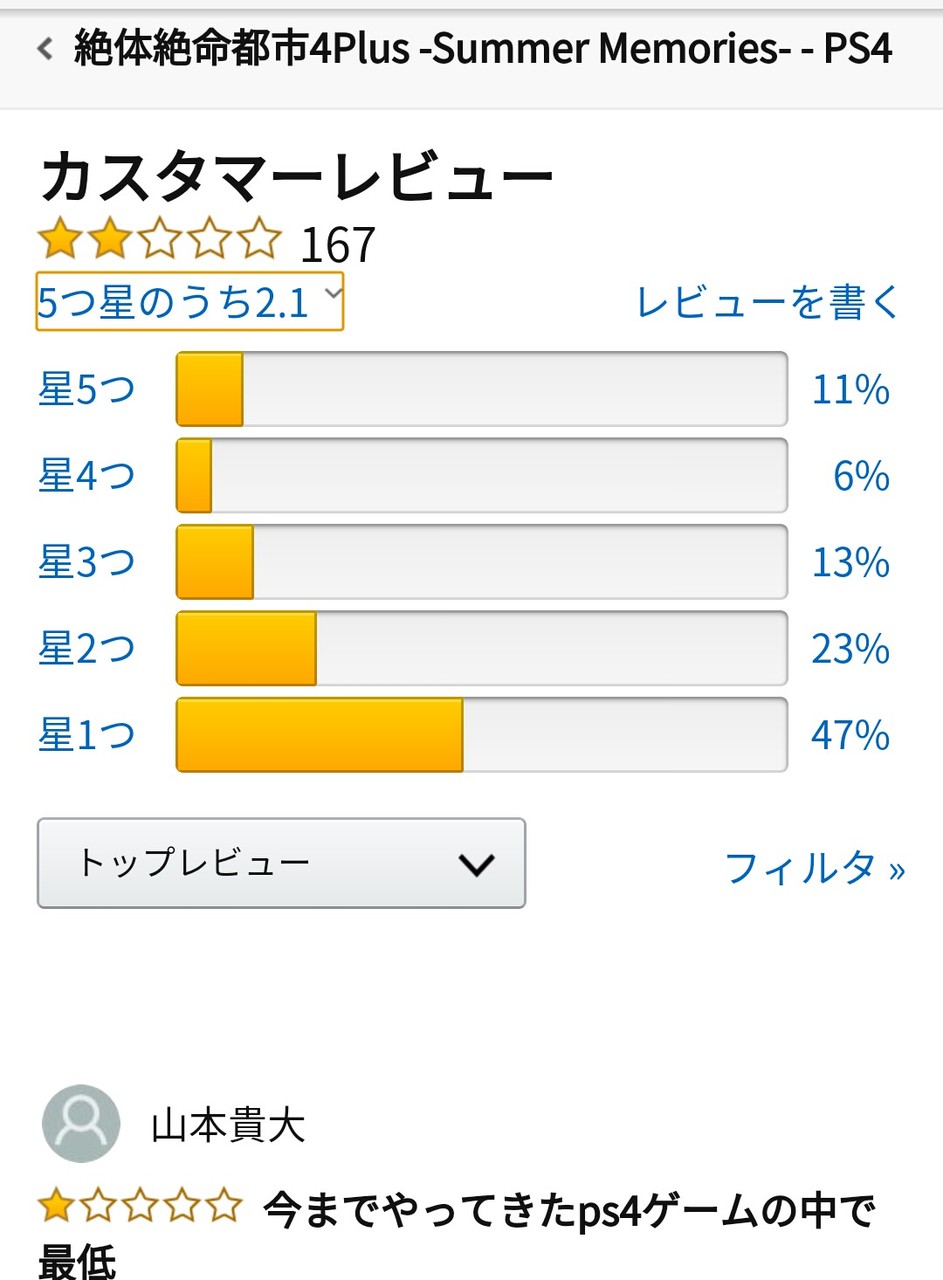Click the 11% five-star bar
Screen dimensions: 943x1280
tap(482, 389)
